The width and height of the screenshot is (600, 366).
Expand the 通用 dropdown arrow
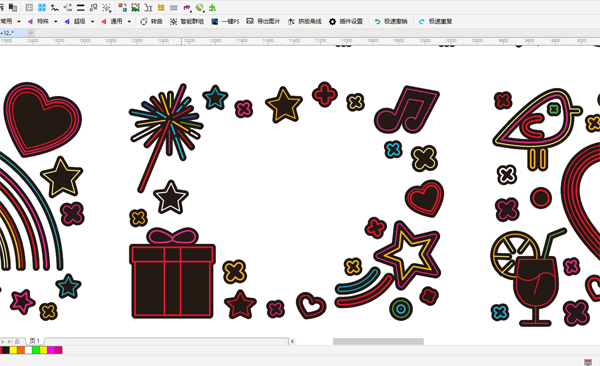point(129,21)
